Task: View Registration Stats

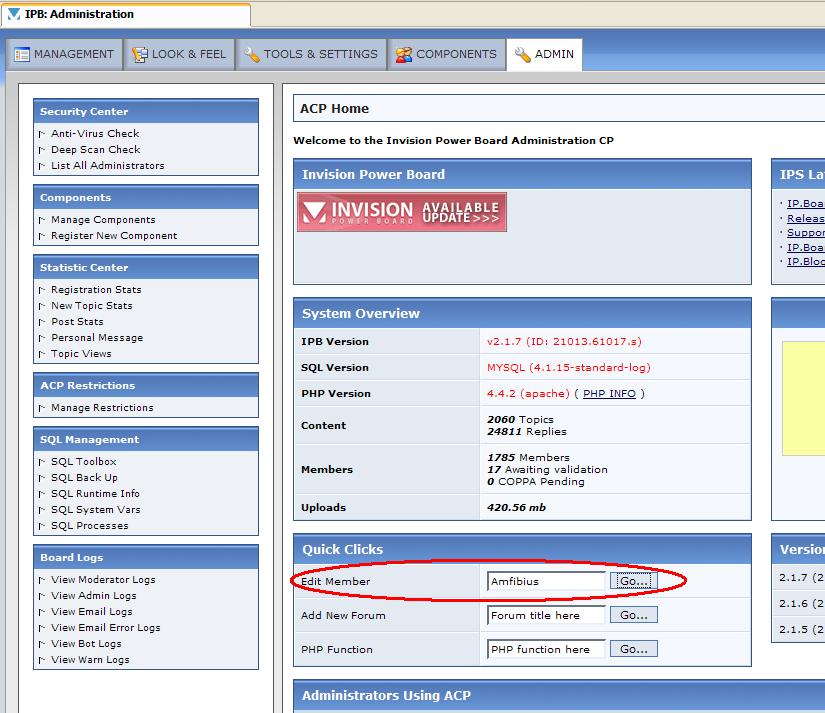Action: [96, 290]
